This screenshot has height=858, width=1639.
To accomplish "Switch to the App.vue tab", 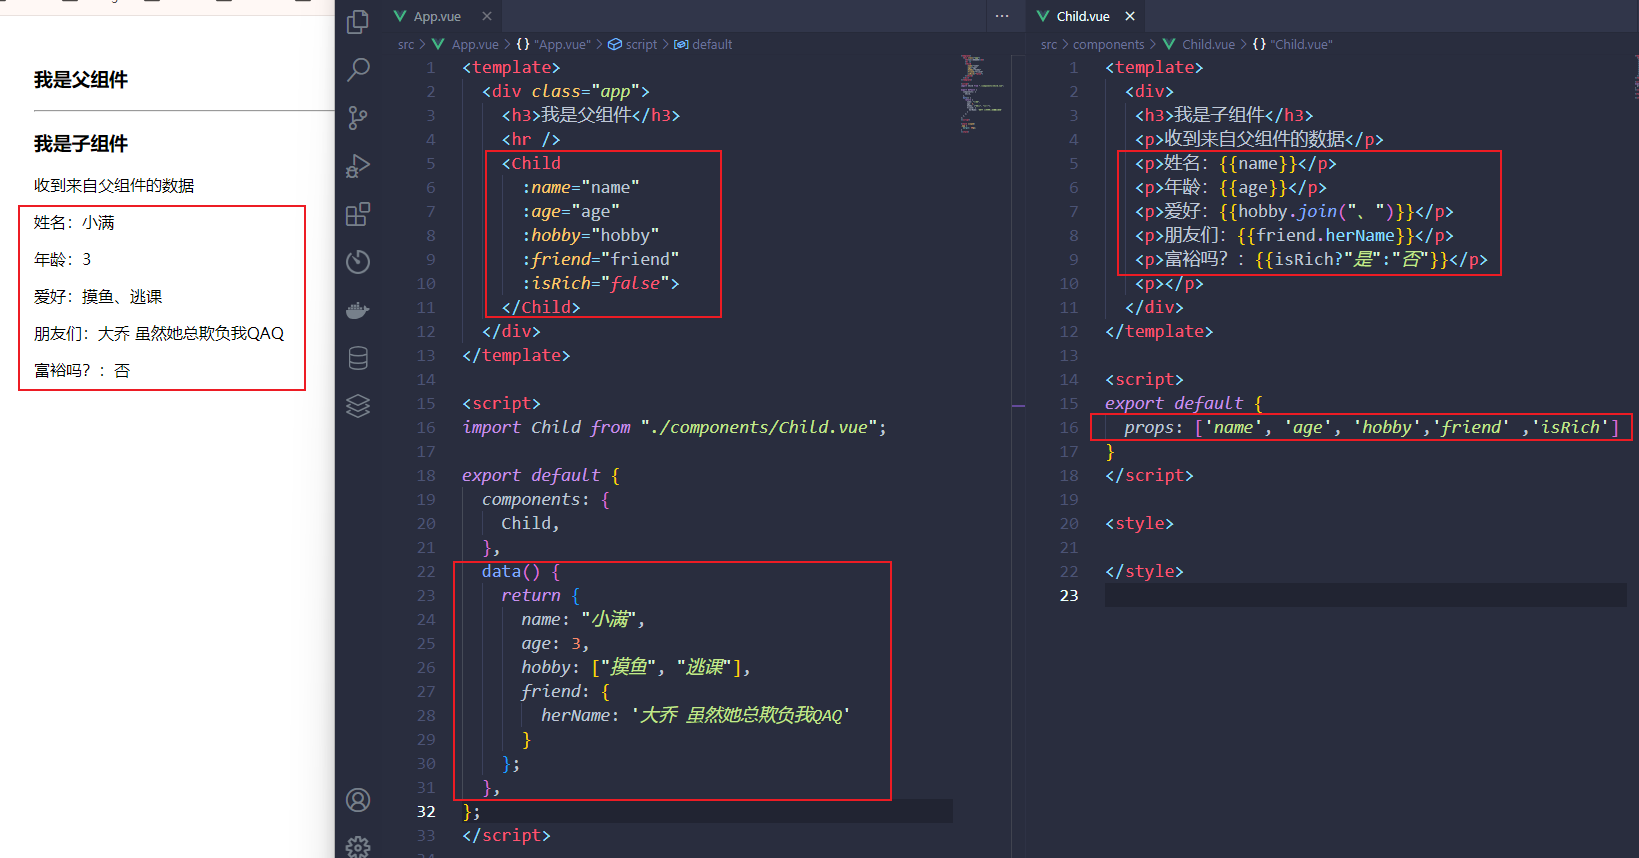I will tap(437, 16).
